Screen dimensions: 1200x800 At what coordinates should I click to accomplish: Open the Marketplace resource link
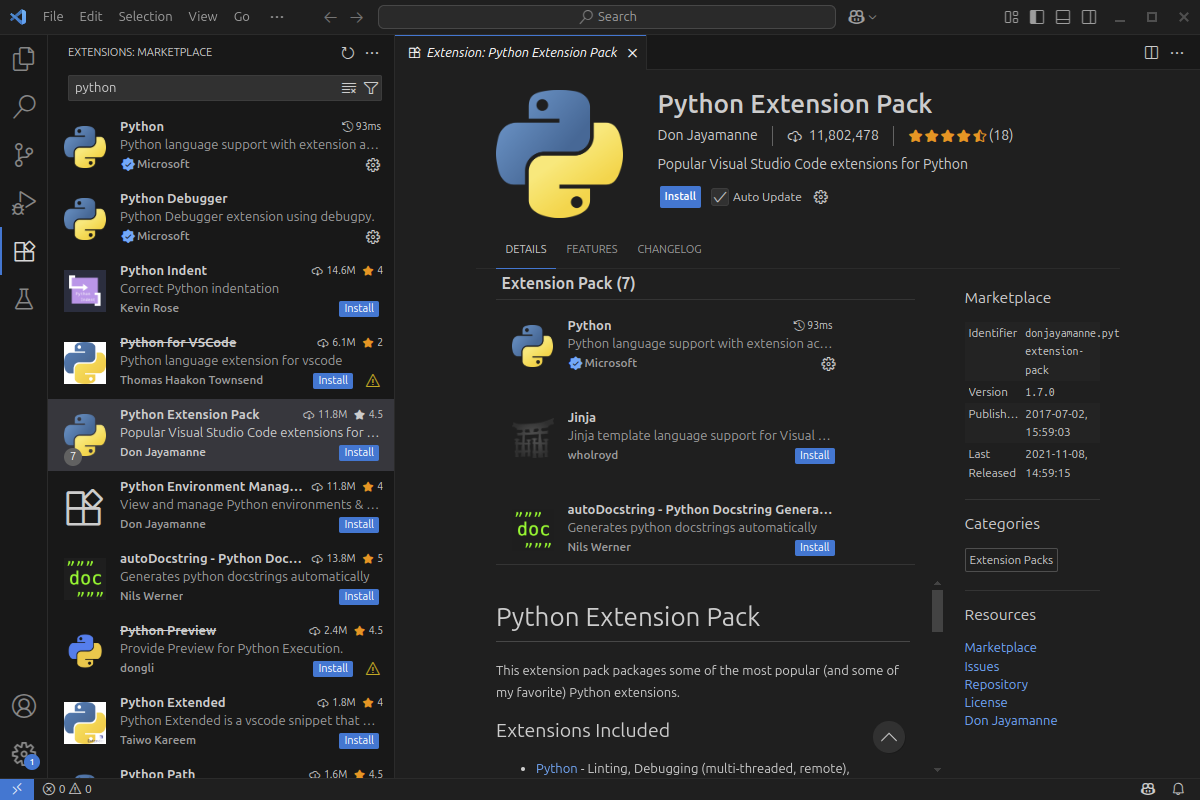point(1000,648)
